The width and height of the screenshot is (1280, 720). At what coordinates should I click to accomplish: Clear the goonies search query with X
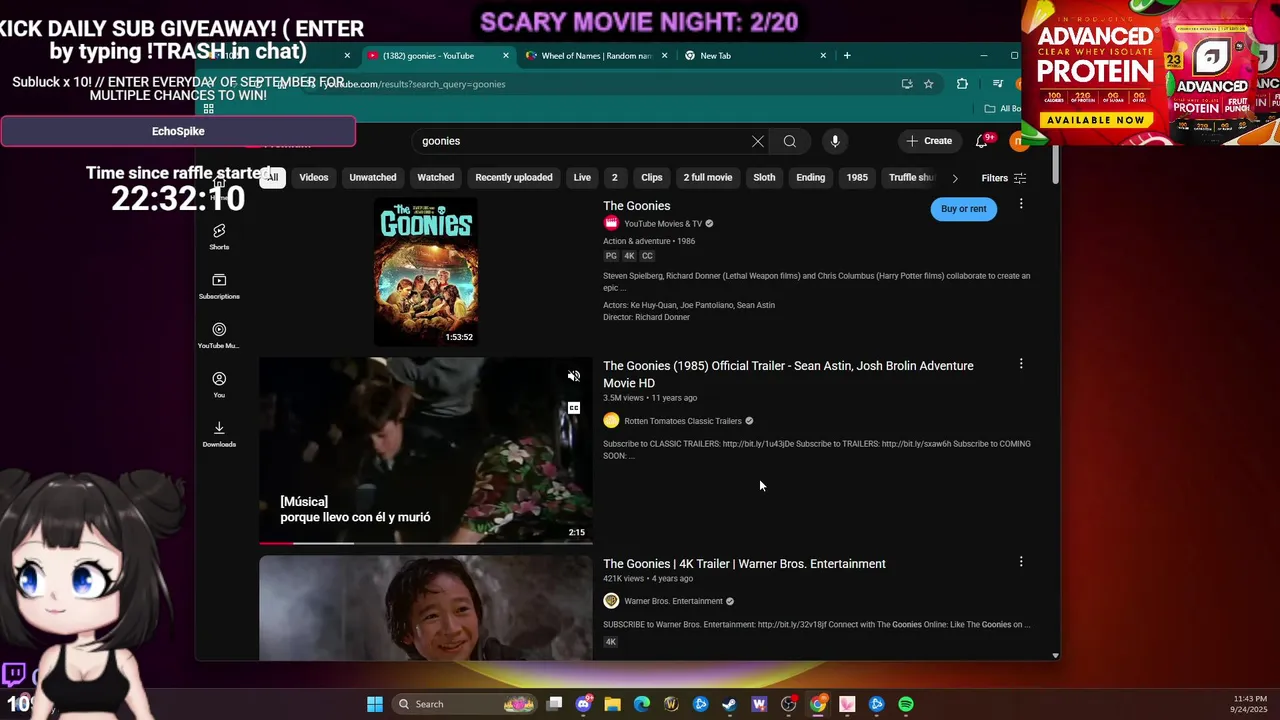pos(757,141)
